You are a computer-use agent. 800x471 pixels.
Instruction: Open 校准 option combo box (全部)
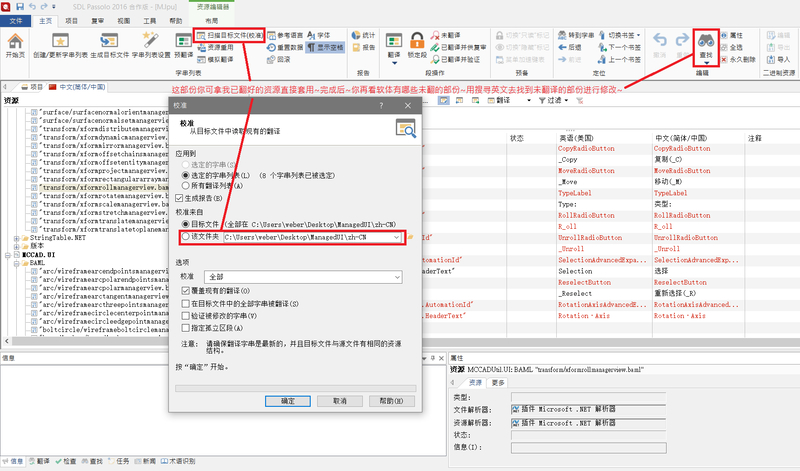tap(303, 277)
